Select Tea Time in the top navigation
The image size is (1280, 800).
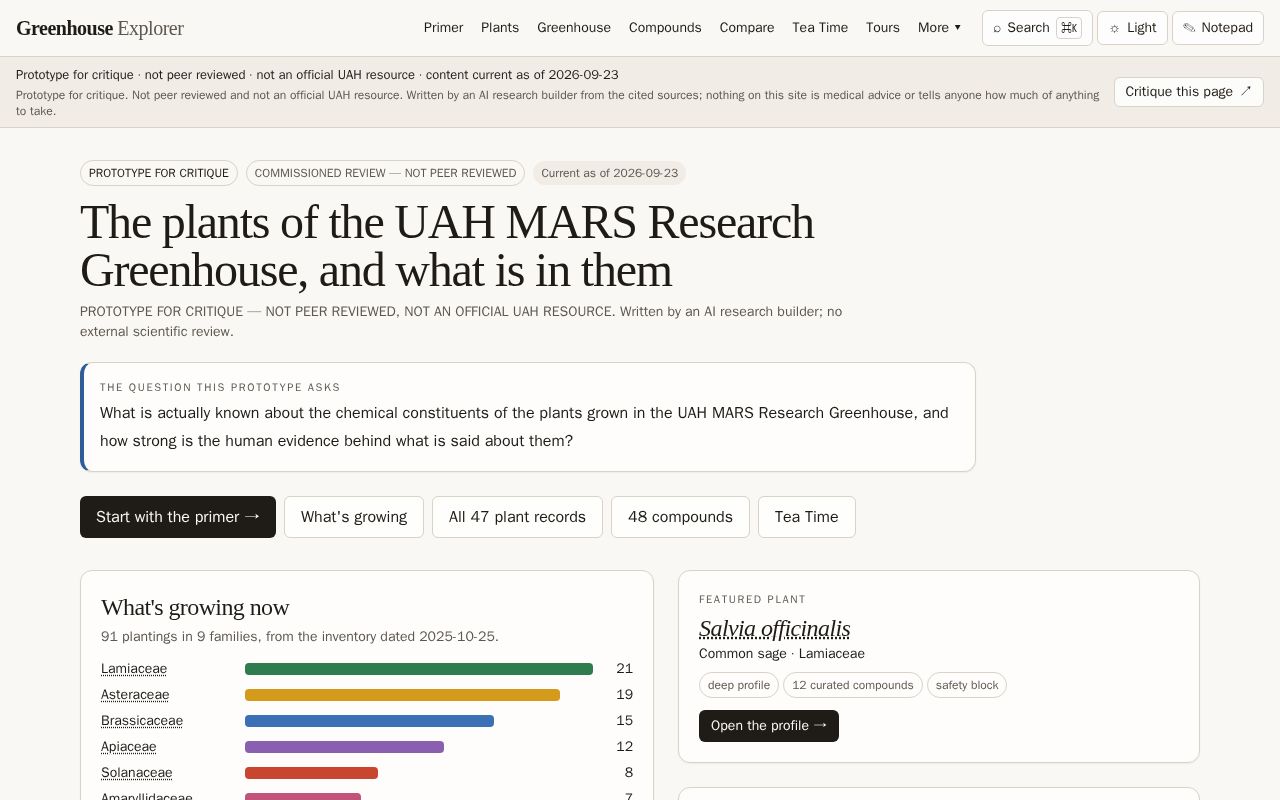click(820, 28)
